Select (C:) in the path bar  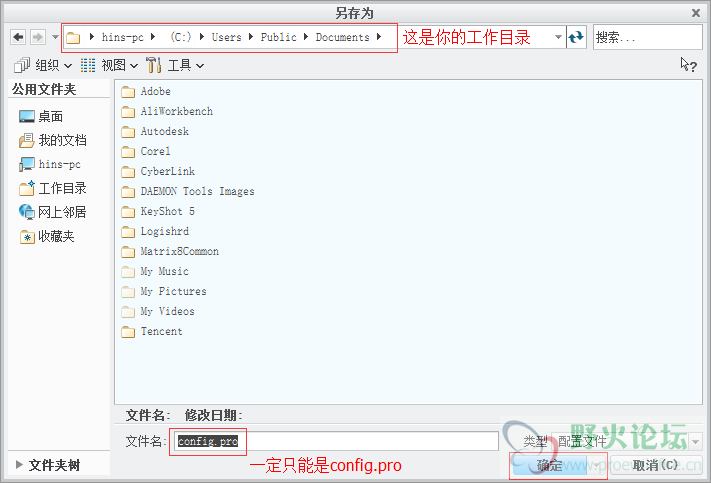[180, 37]
